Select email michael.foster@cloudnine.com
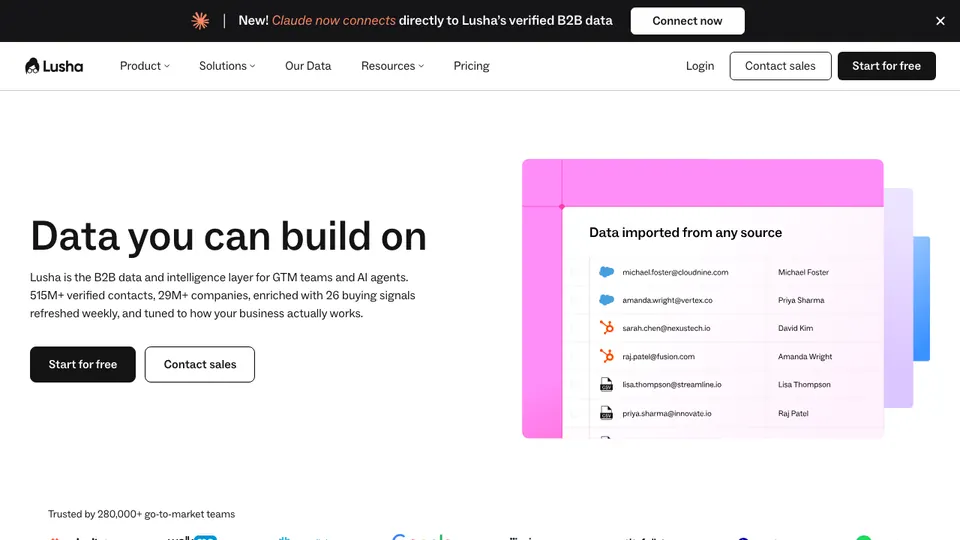 (x=675, y=272)
